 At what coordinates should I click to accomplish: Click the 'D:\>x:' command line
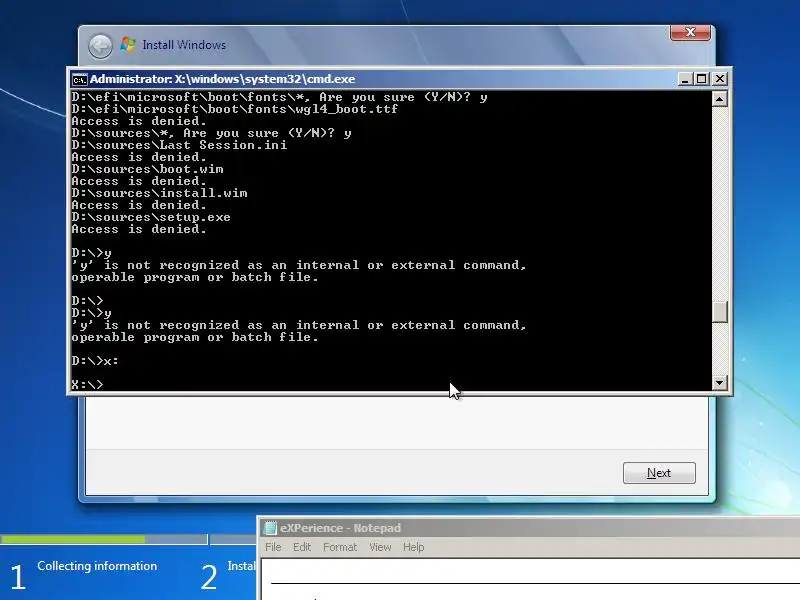click(95, 361)
